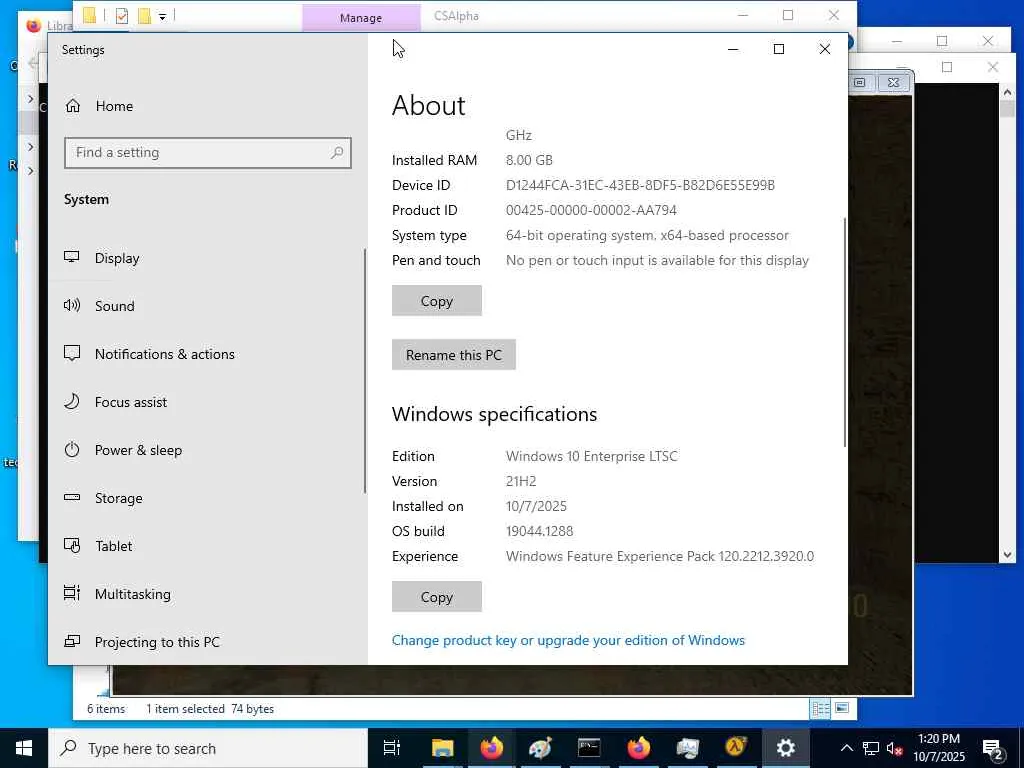Click scroll-down arrow in the background black window
This screenshot has height=768, width=1024.
click(1007, 555)
